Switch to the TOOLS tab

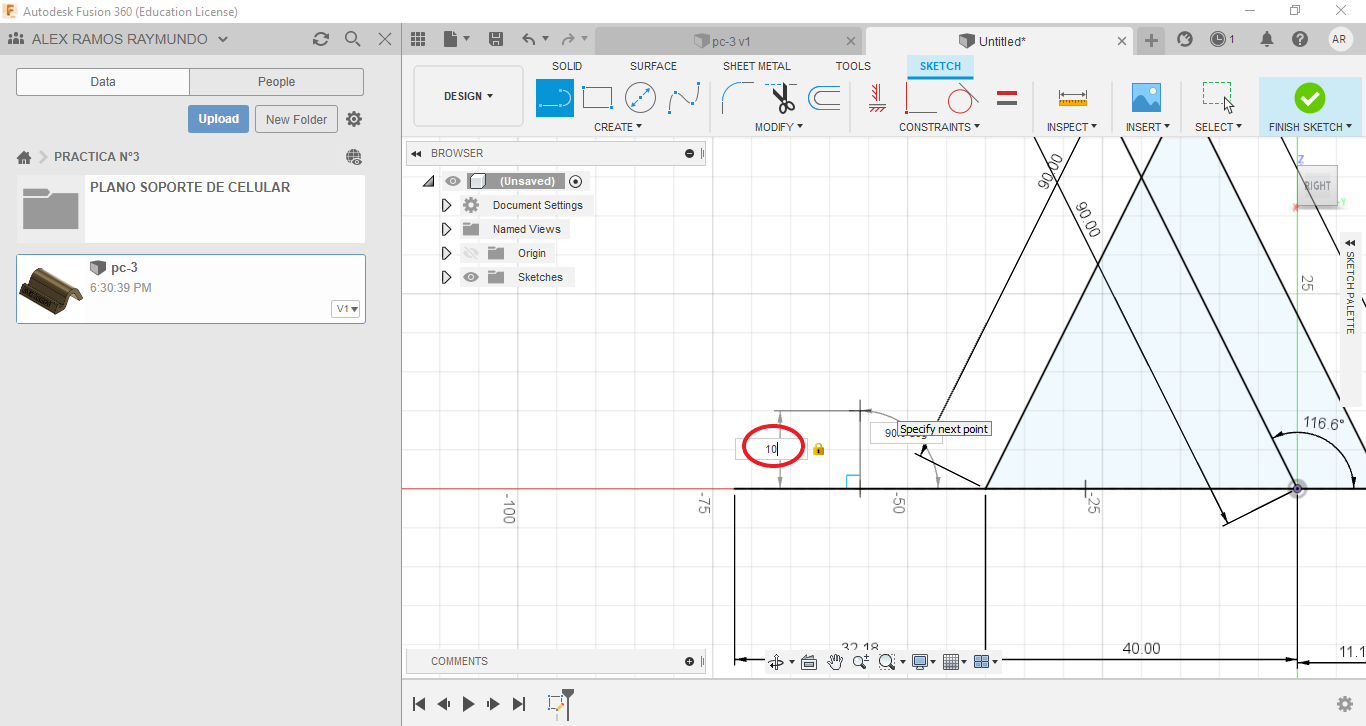853,66
